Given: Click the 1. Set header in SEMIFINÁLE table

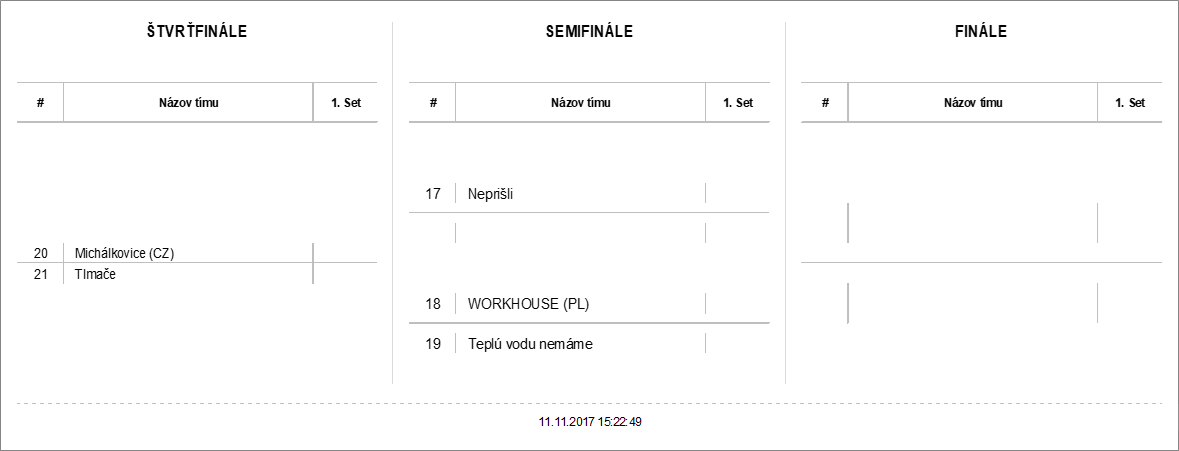Looking at the screenshot, I should click(738, 102).
